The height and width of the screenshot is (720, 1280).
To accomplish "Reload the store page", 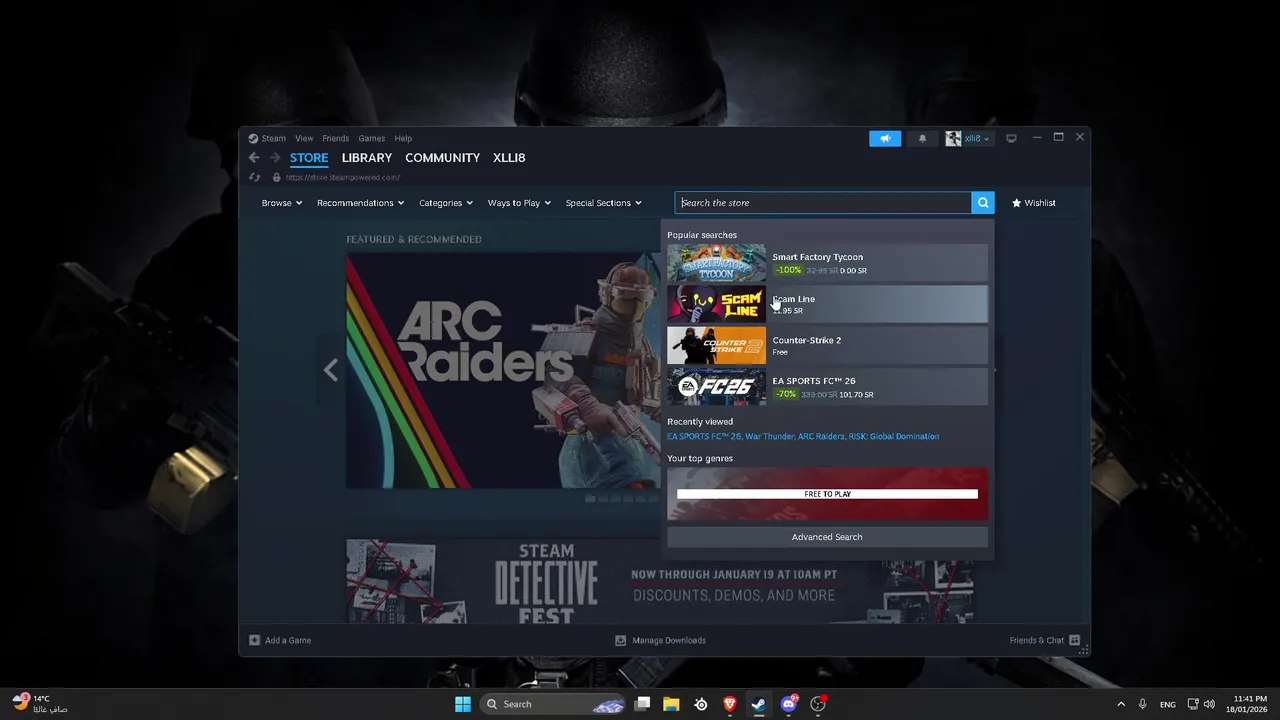I will coord(255,177).
